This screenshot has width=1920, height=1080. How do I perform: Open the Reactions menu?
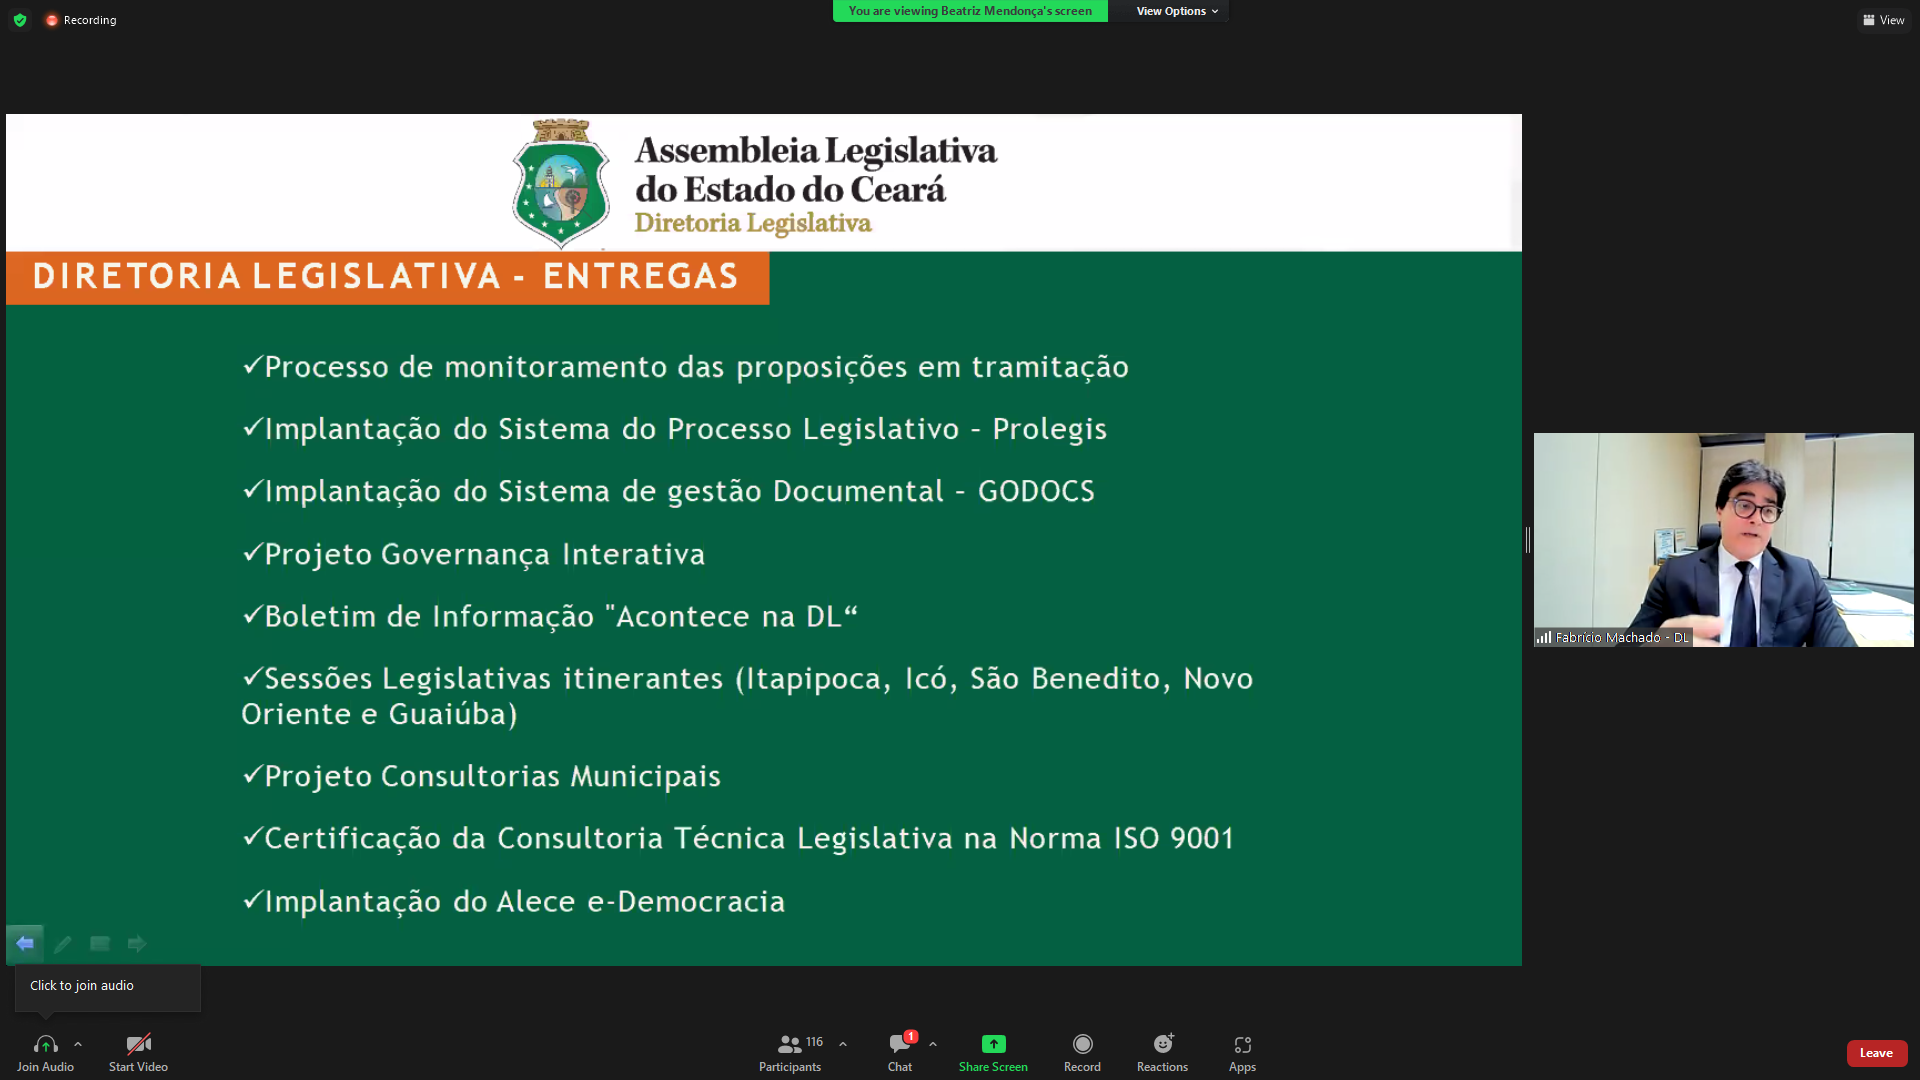(1162, 1044)
